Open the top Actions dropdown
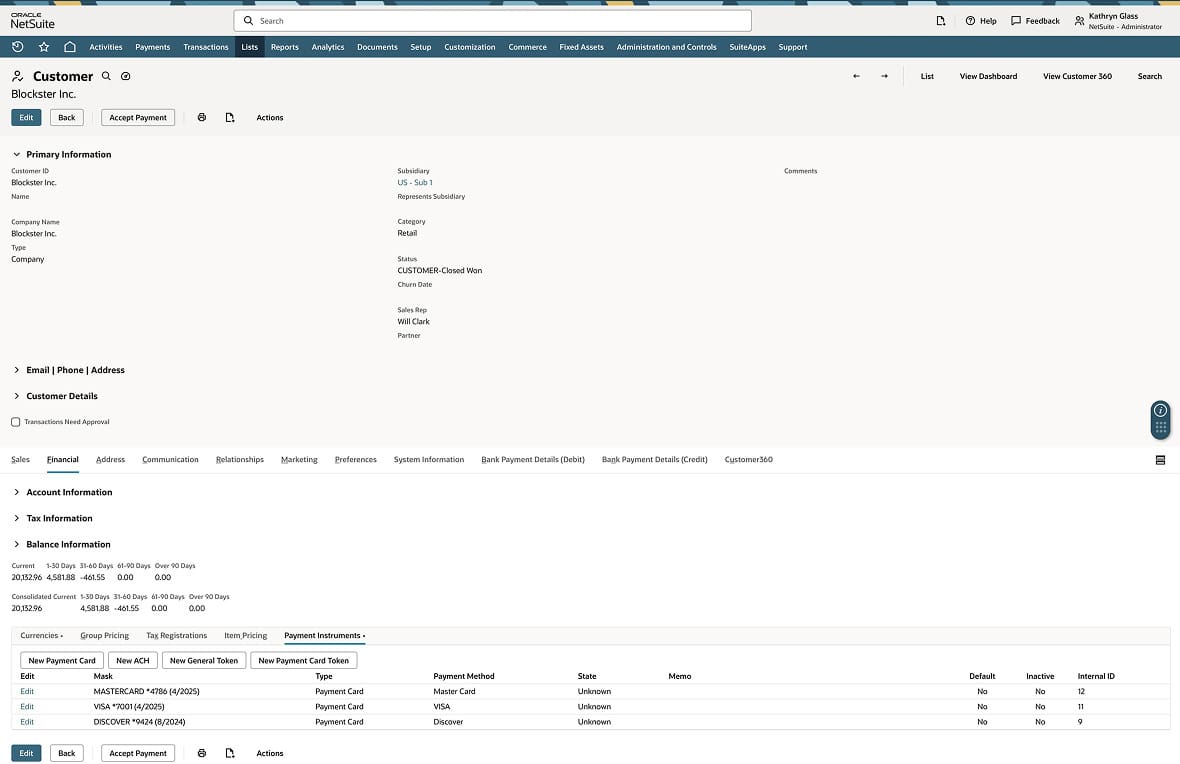 [x=269, y=117]
